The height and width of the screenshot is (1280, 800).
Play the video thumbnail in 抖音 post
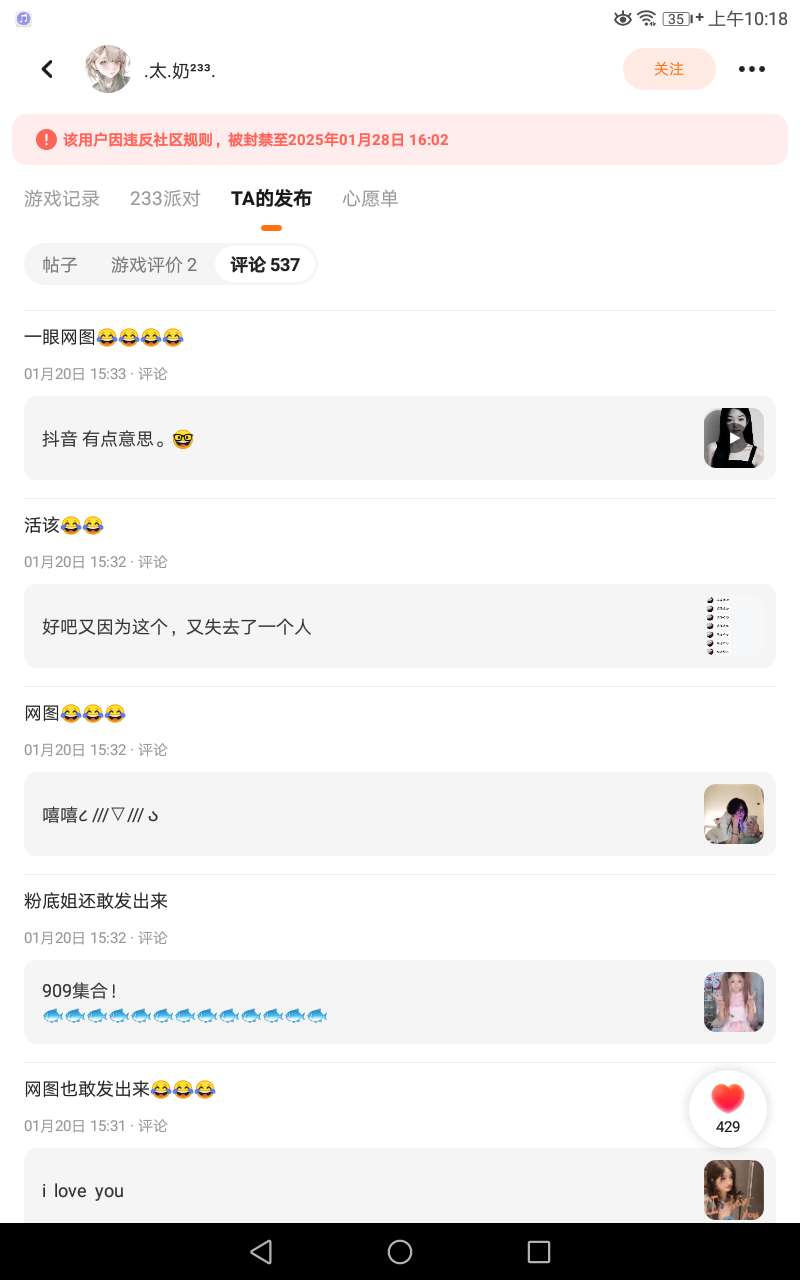(x=734, y=438)
